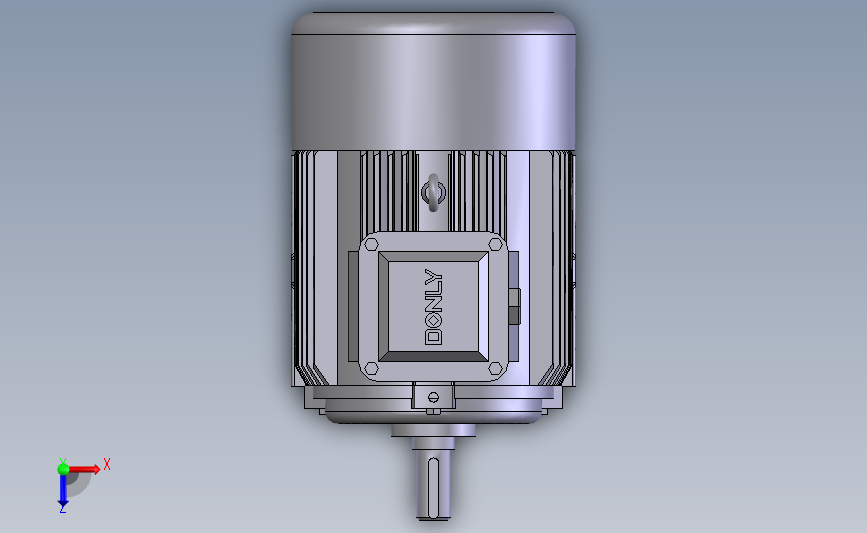Screen dimensions: 867x533
Task: Select the lower-left corner screw of the terminal box
Action: click(x=372, y=368)
